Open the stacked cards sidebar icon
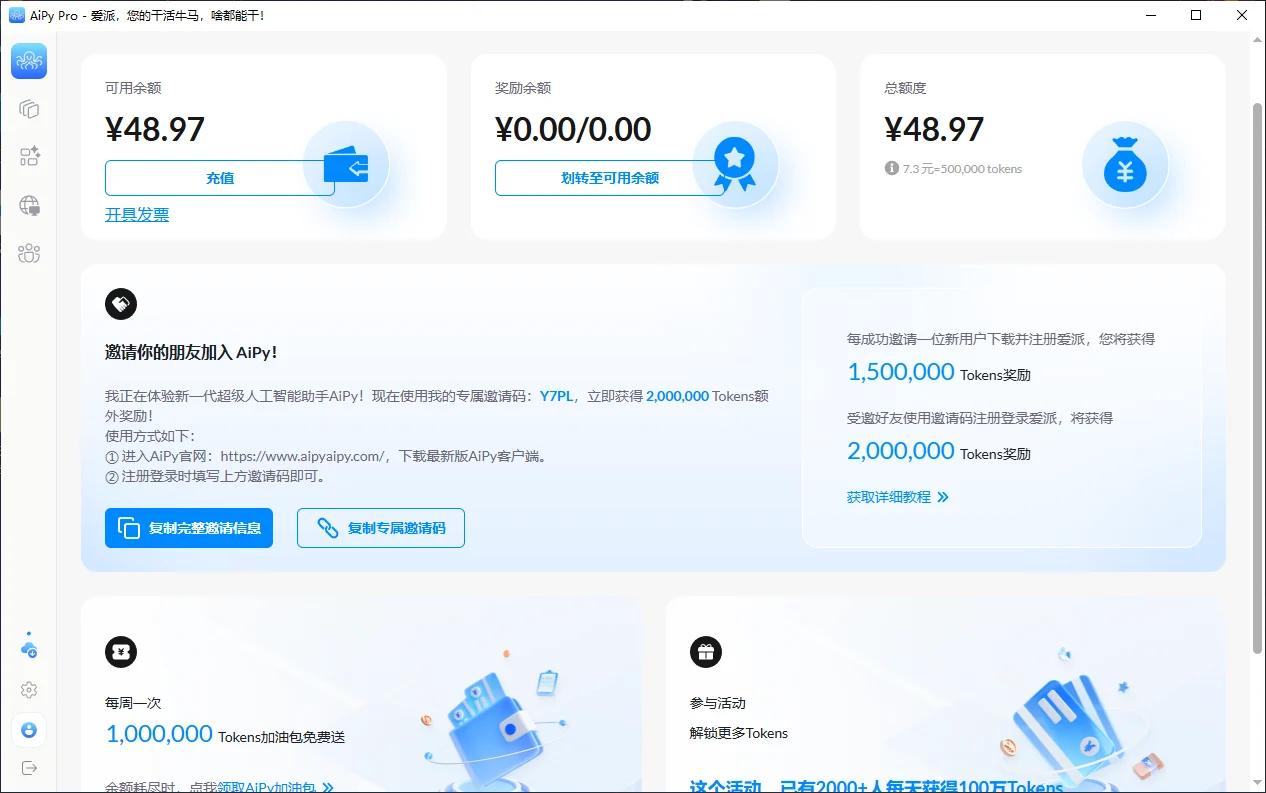Screen dimensions: 1266x793 (x=29, y=109)
